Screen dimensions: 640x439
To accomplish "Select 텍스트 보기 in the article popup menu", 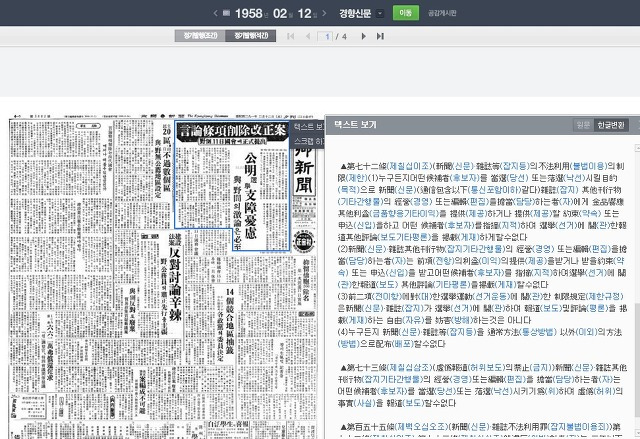I will tap(308, 127).
